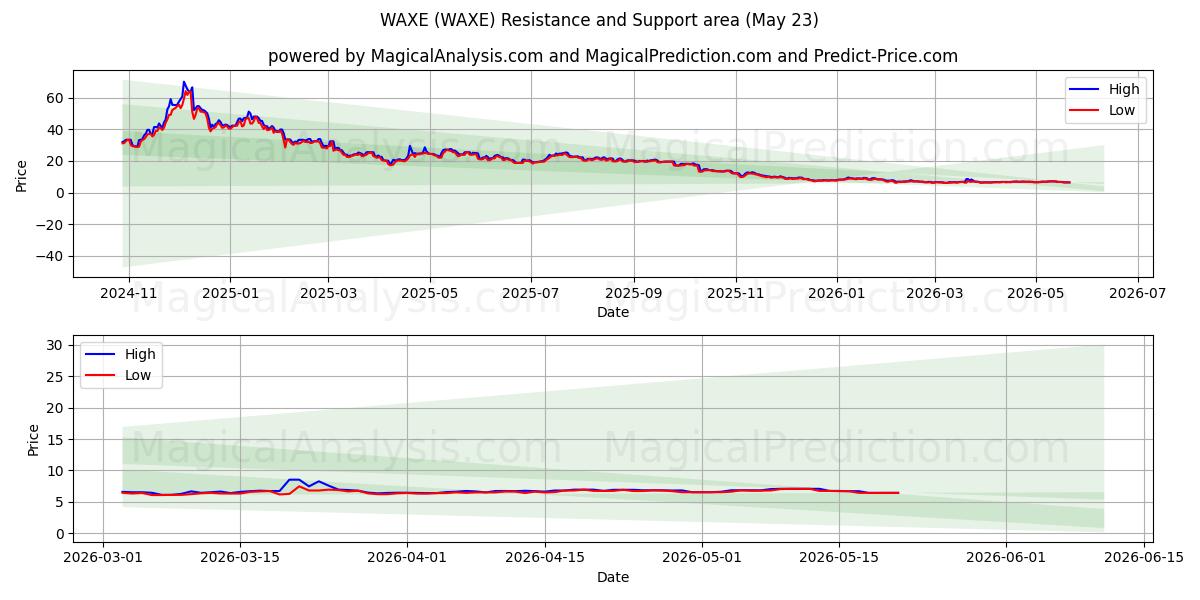Click the "2026-03-01" tick label
This screenshot has height=600, width=1200.
[103, 558]
